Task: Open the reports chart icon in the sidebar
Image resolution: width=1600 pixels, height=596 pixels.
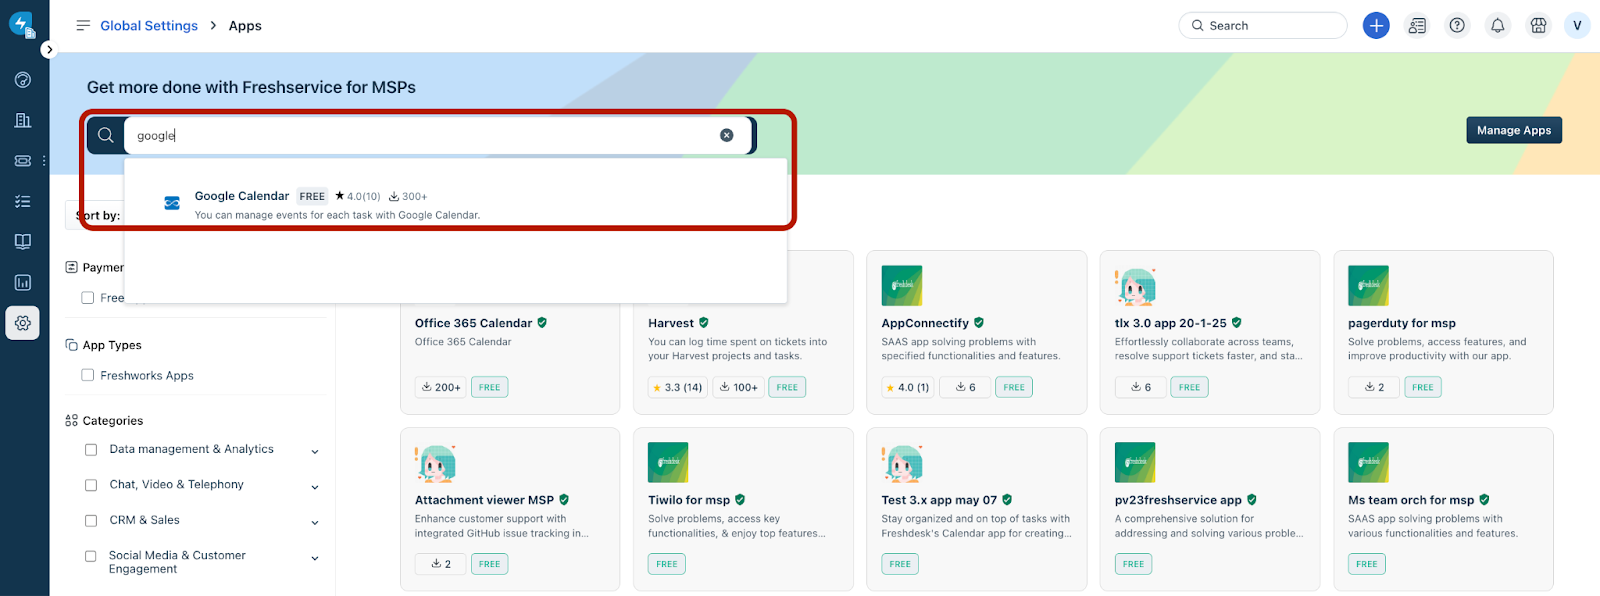Action: 23,283
